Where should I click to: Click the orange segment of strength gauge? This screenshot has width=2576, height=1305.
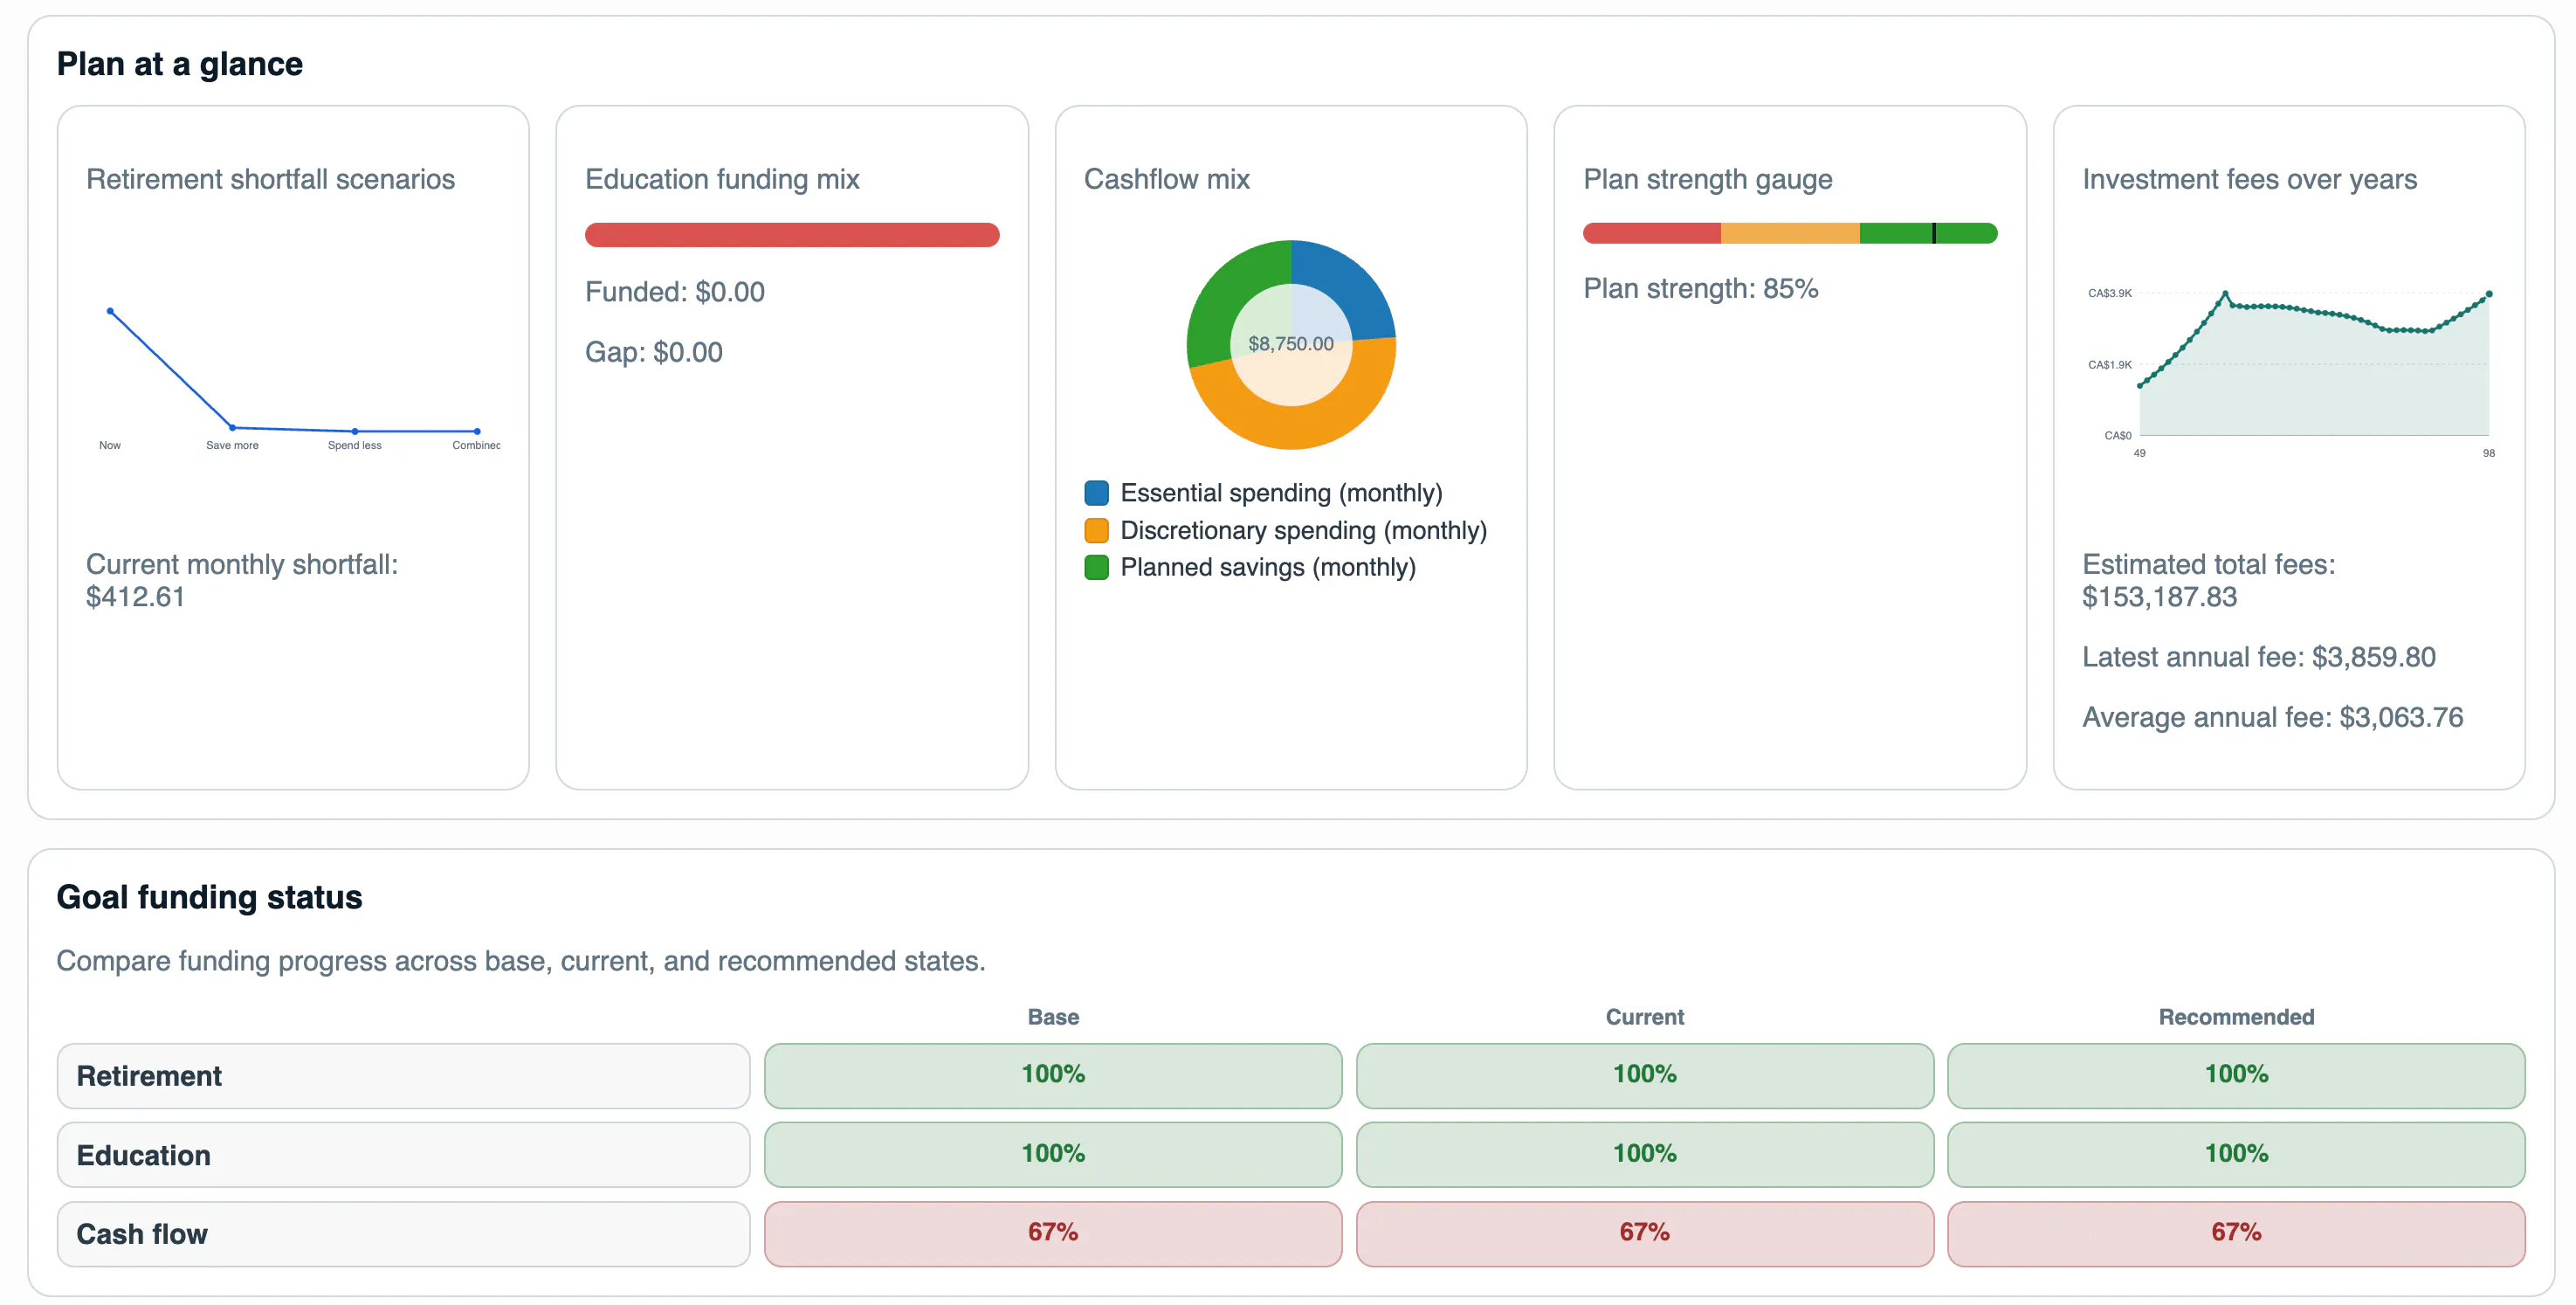(x=1789, y=233)
